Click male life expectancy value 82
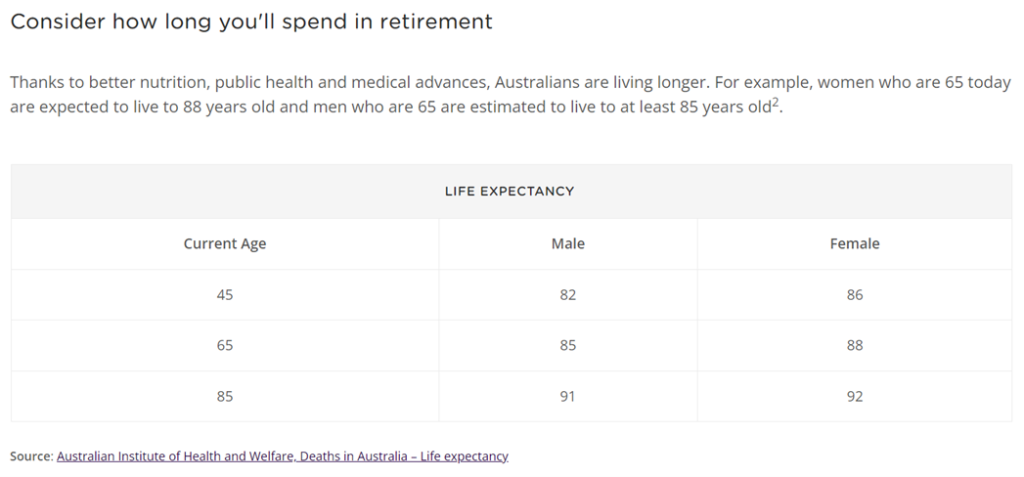 (568, 295)
